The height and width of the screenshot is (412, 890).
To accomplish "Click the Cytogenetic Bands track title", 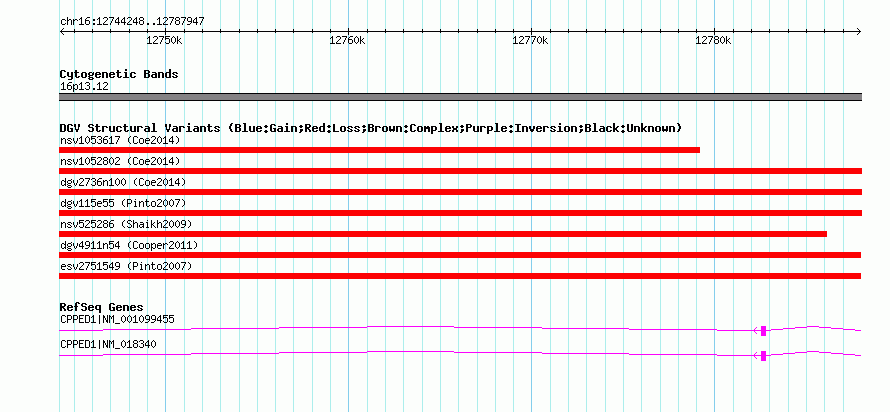I will (119, 74).
